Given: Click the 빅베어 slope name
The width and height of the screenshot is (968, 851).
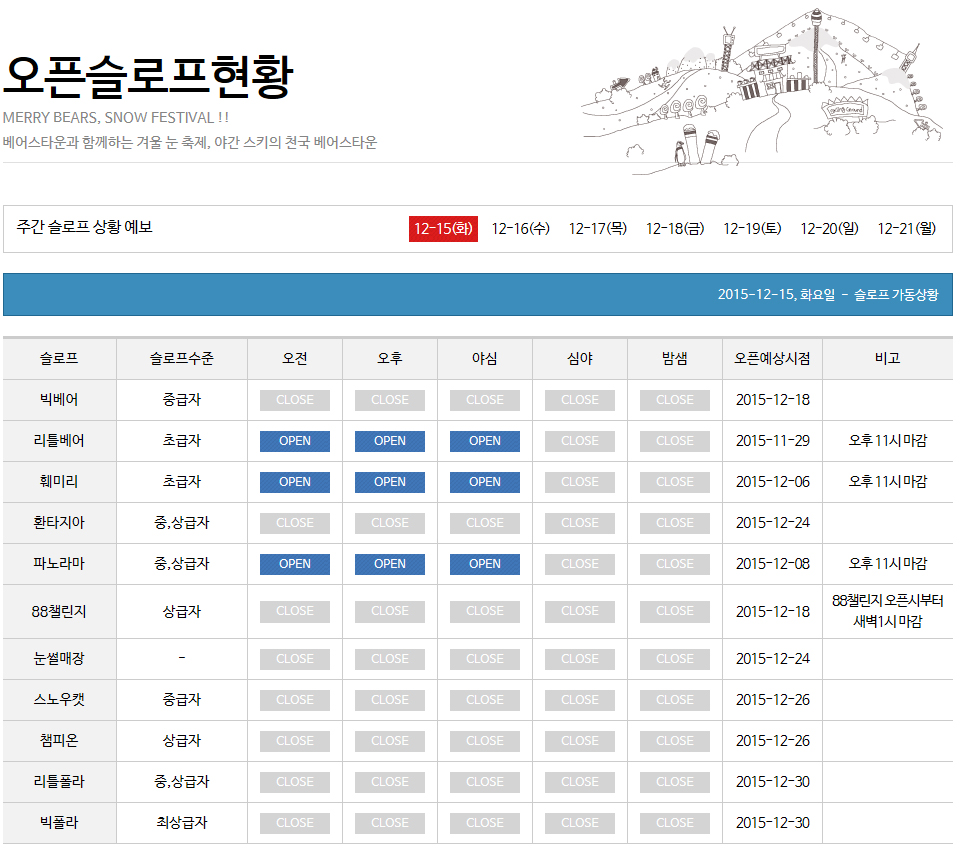Looking at the screenshot, I should [59, 400].
